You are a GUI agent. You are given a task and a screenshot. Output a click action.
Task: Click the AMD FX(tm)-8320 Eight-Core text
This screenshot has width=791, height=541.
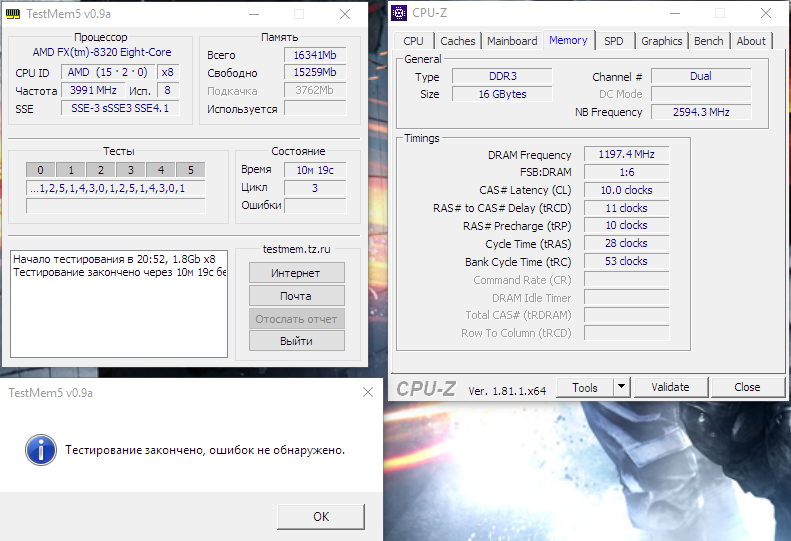(102, 52)
